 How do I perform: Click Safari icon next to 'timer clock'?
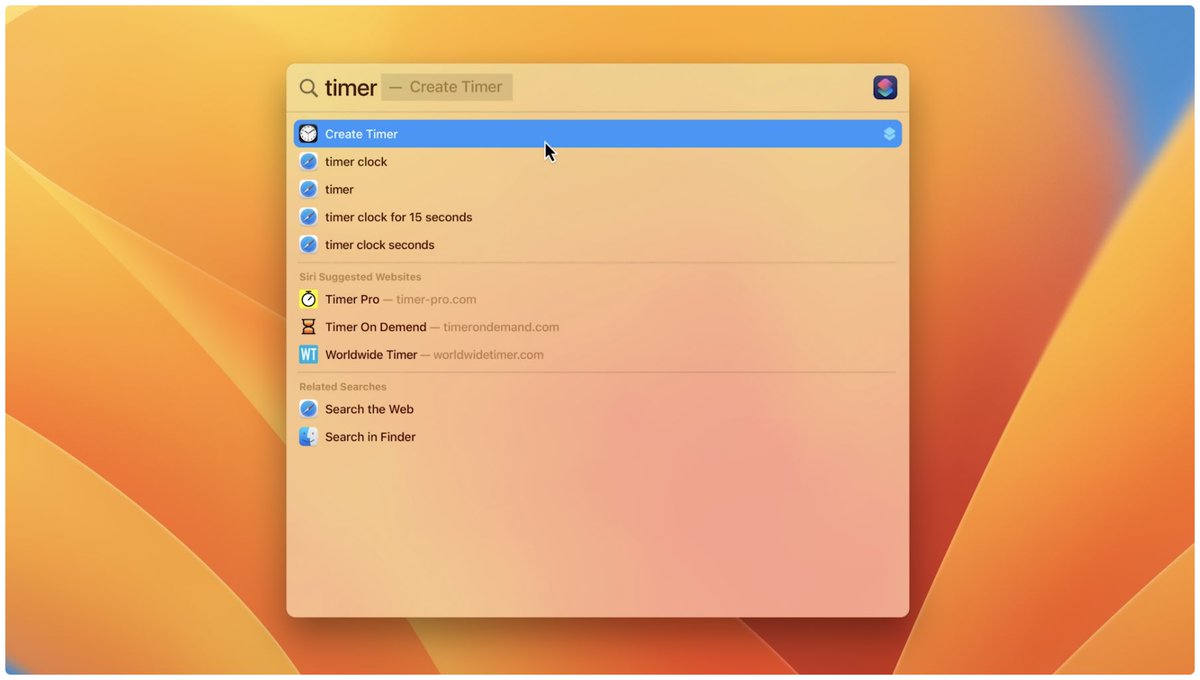308,162
